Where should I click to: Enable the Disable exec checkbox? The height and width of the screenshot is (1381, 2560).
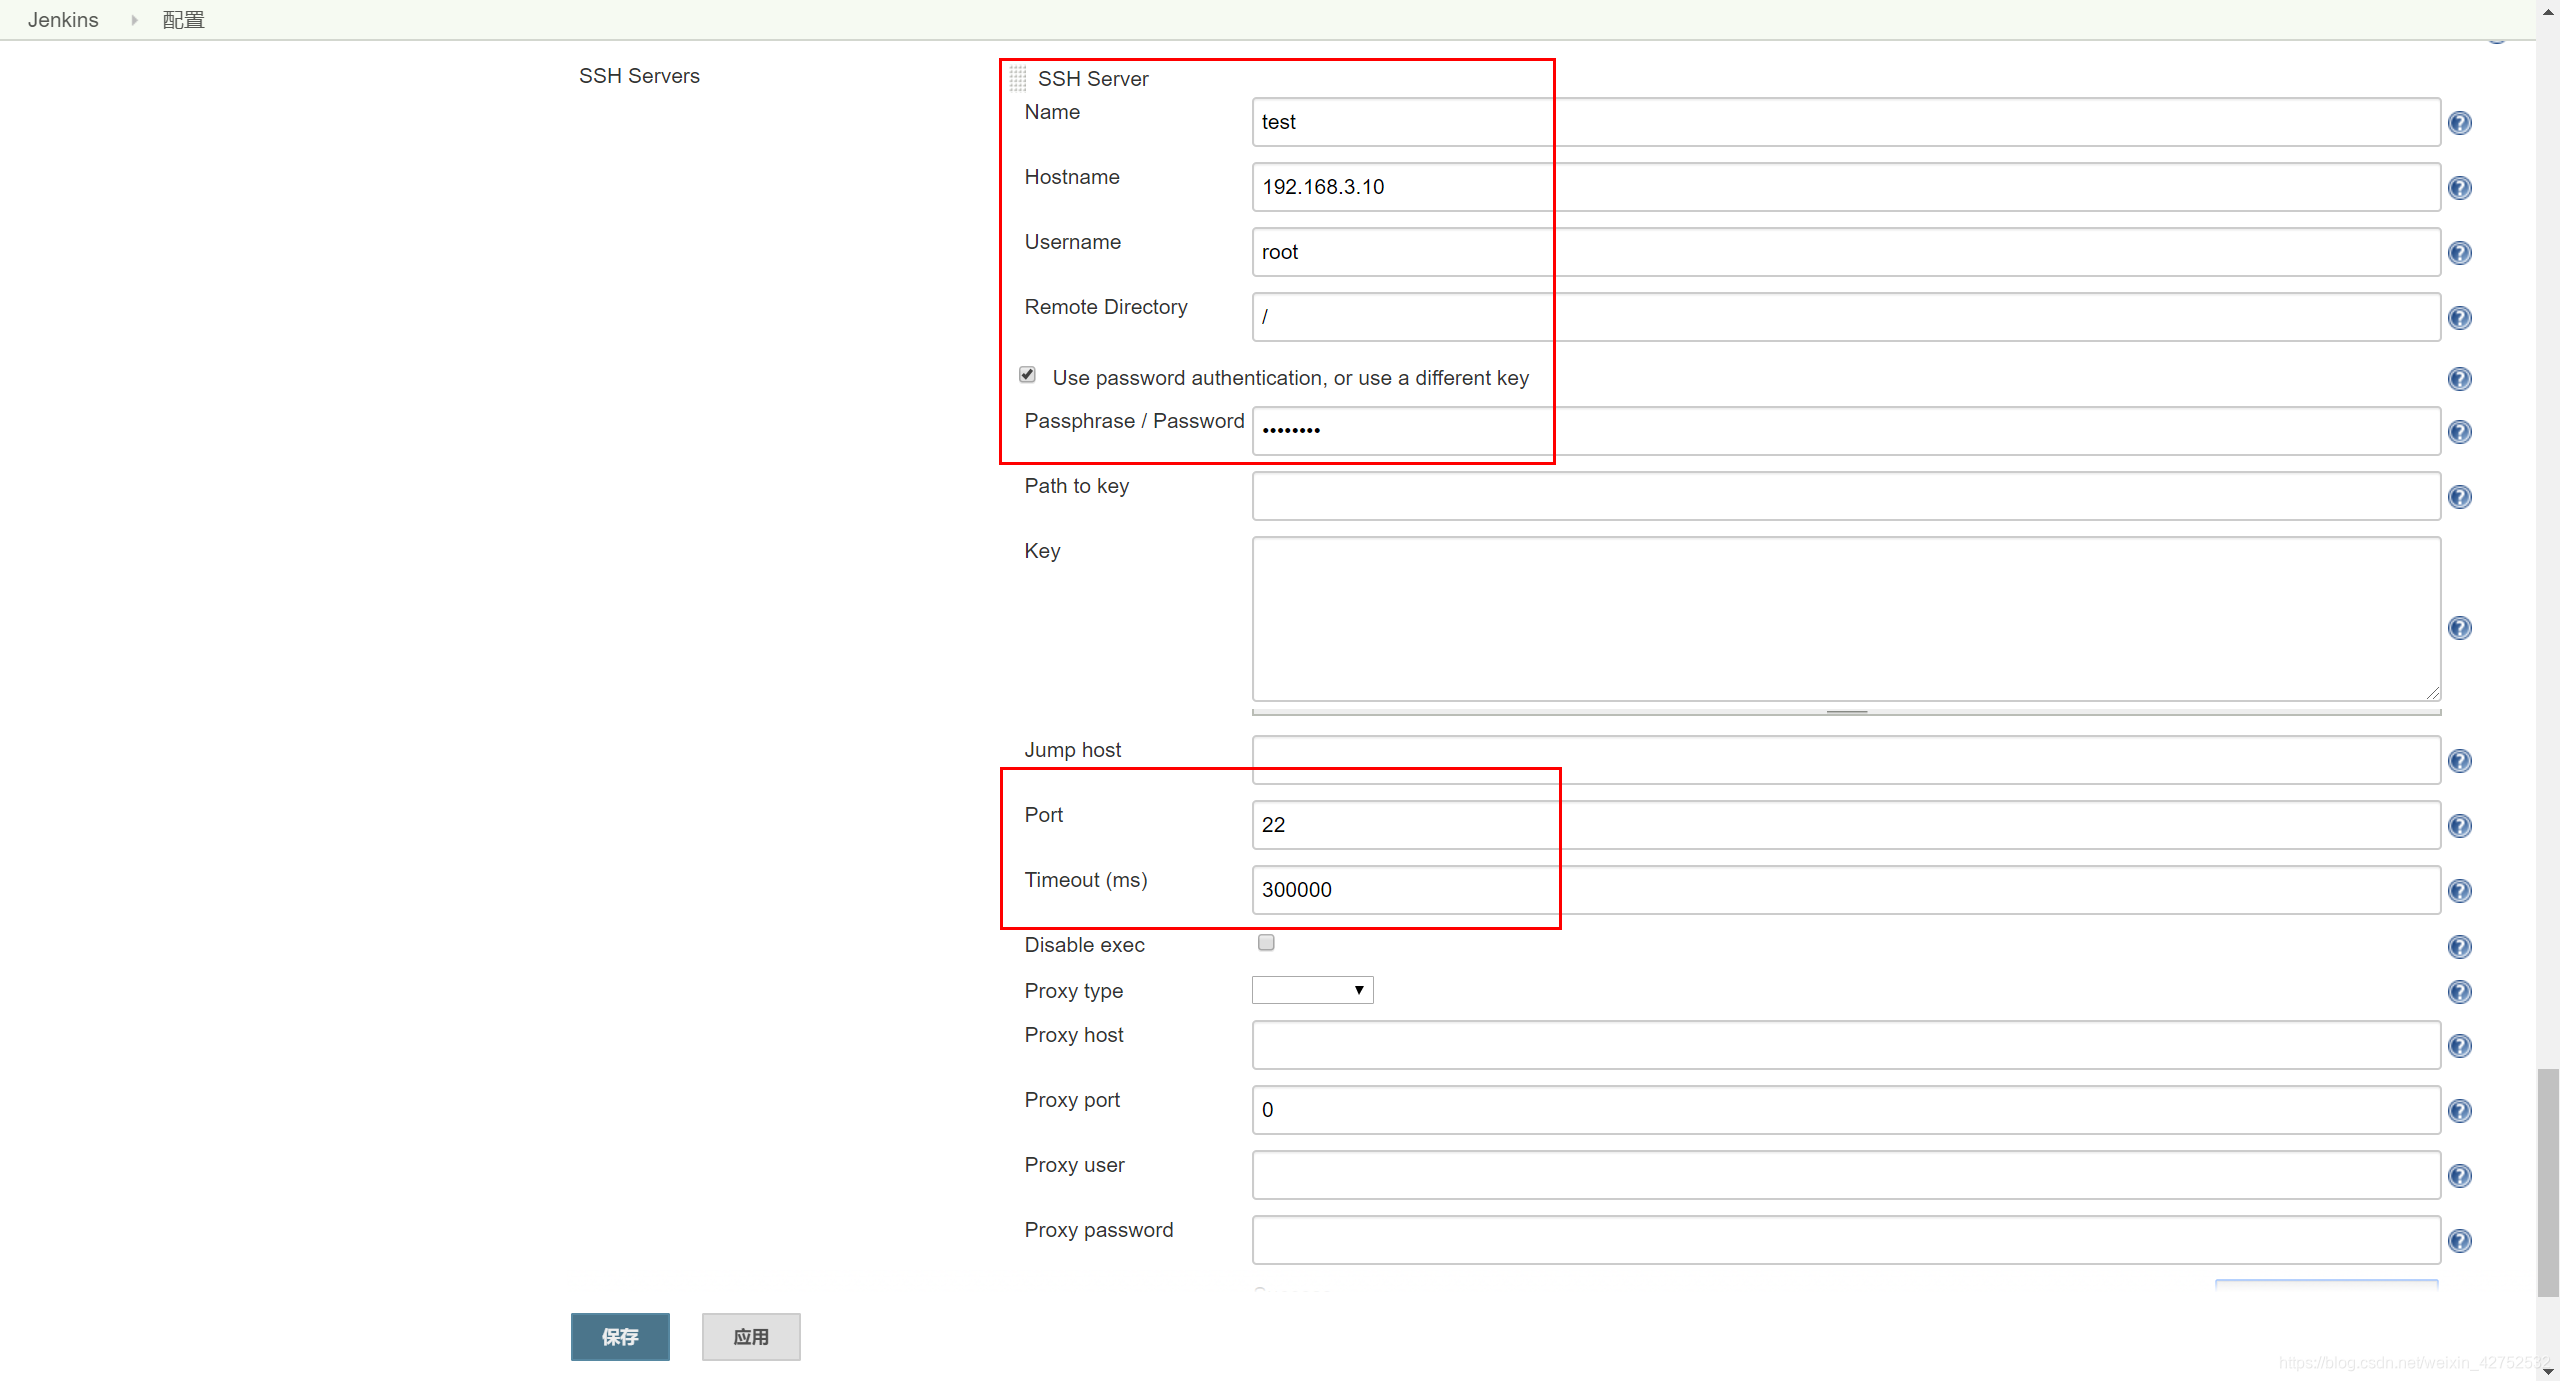[x=1266, y=943]
